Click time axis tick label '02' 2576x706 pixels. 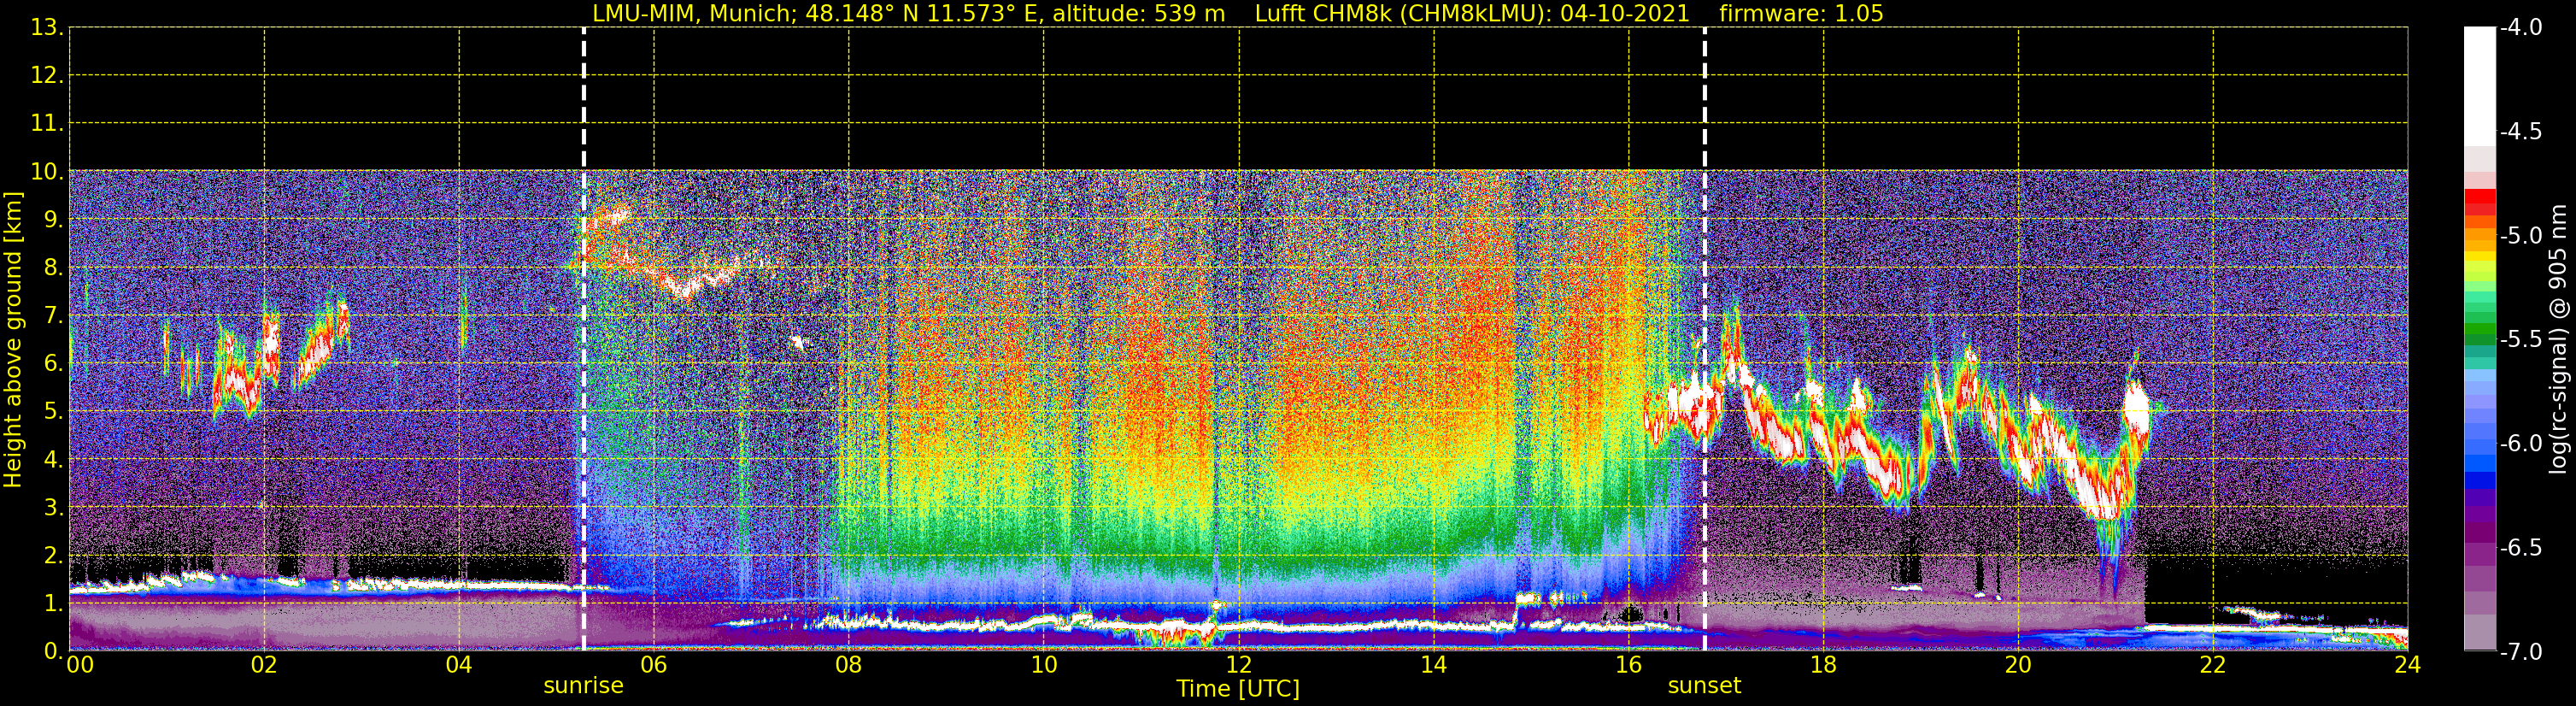[264, 665]
